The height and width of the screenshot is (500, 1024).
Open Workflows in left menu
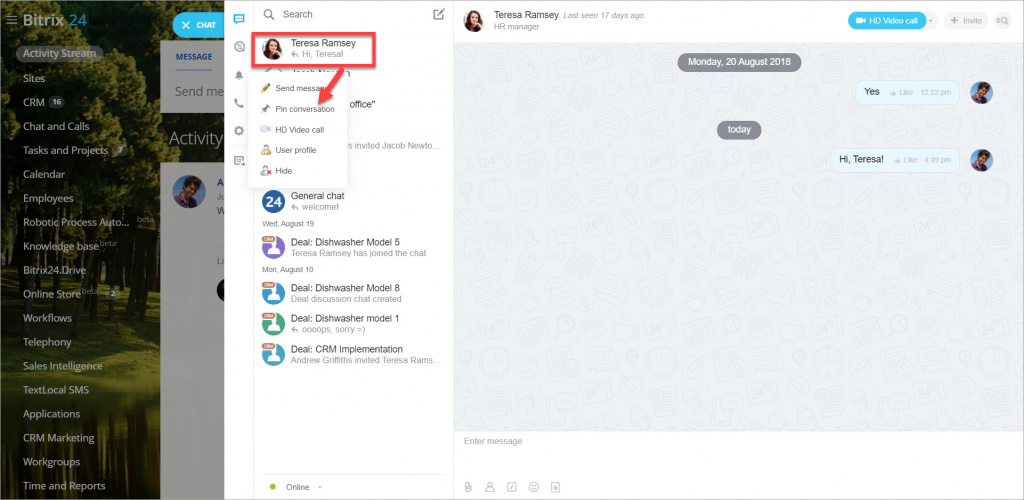point(48,318)
